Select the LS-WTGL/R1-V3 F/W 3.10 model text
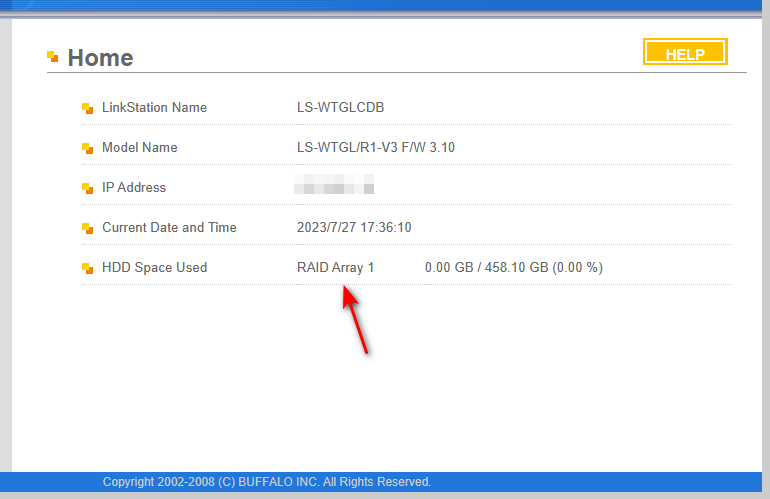 coord(376,147)
